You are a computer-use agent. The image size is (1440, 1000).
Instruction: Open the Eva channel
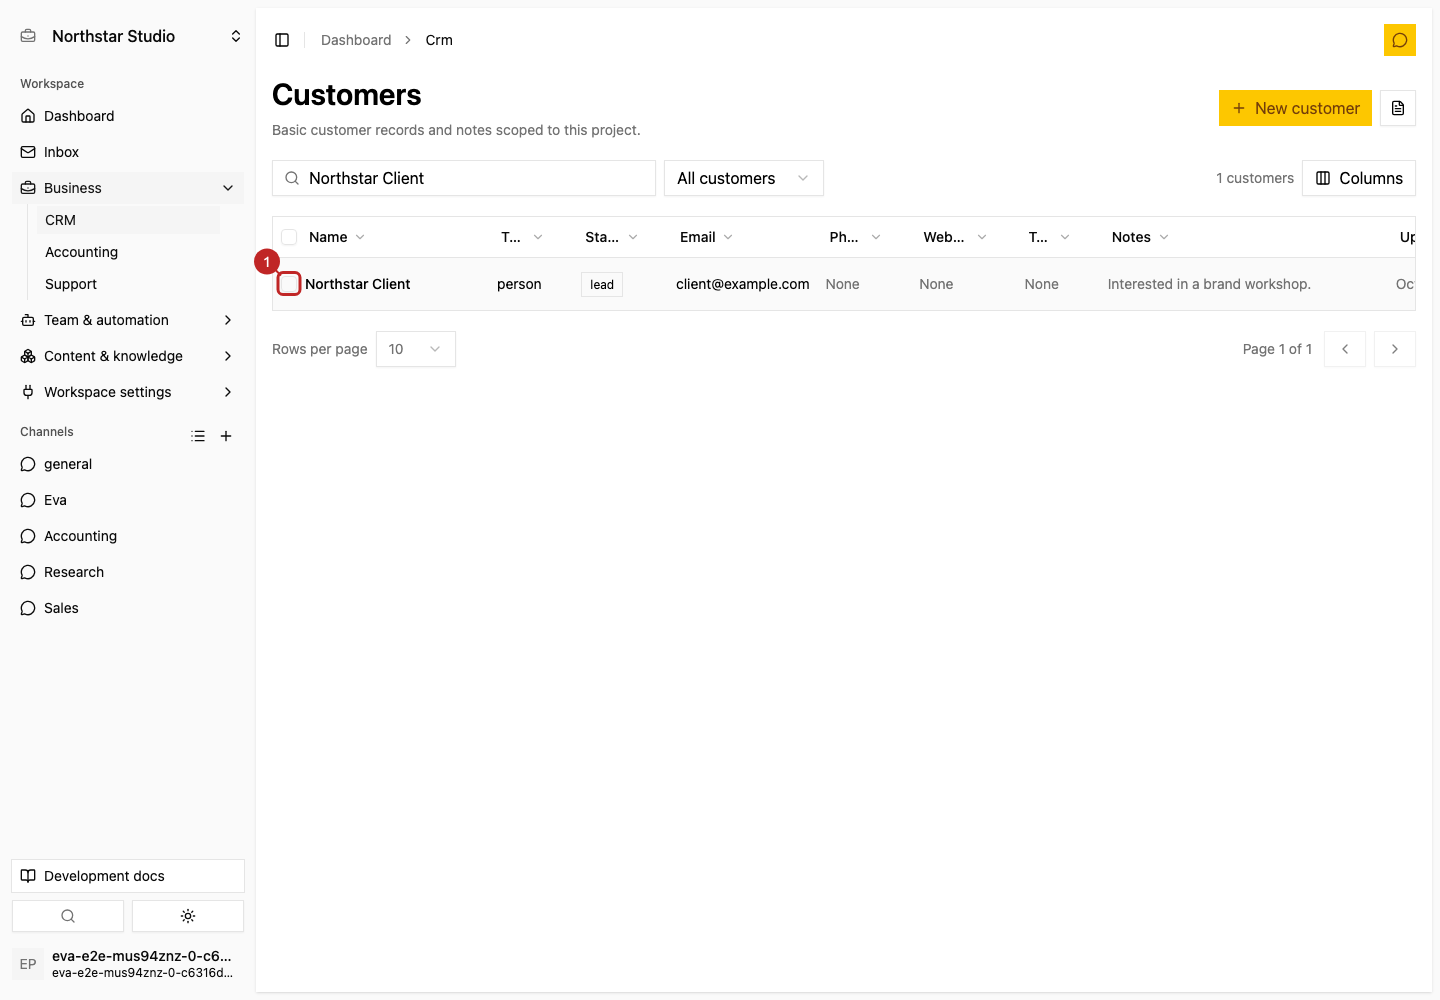pos(128,500)
